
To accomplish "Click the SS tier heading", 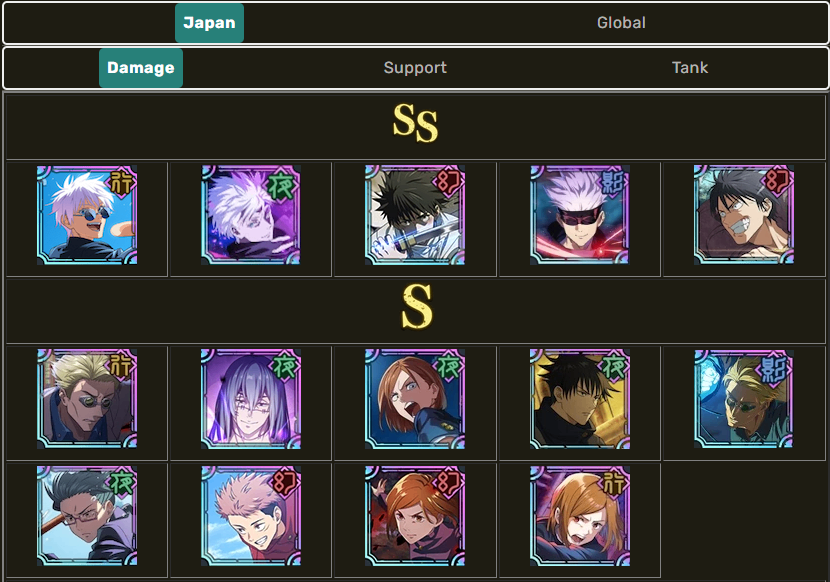I will (416, 123).
